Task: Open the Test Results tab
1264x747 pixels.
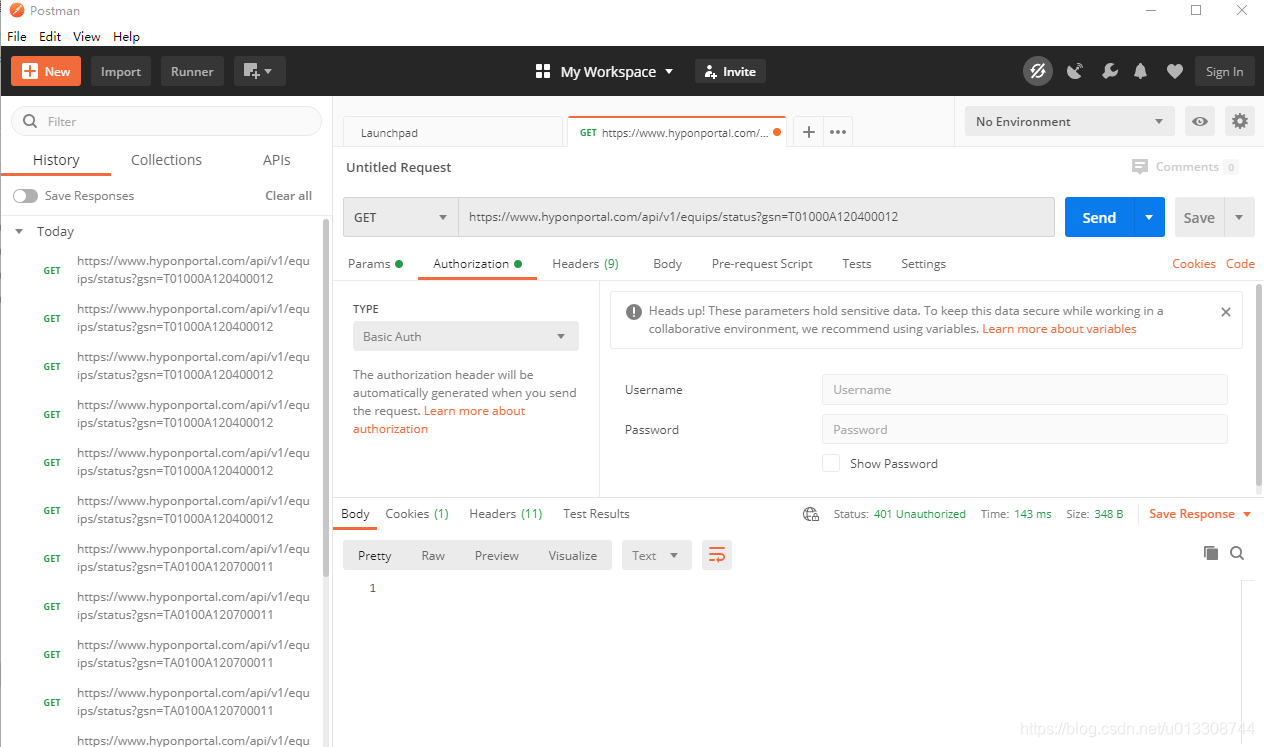Action: (596, 514)
